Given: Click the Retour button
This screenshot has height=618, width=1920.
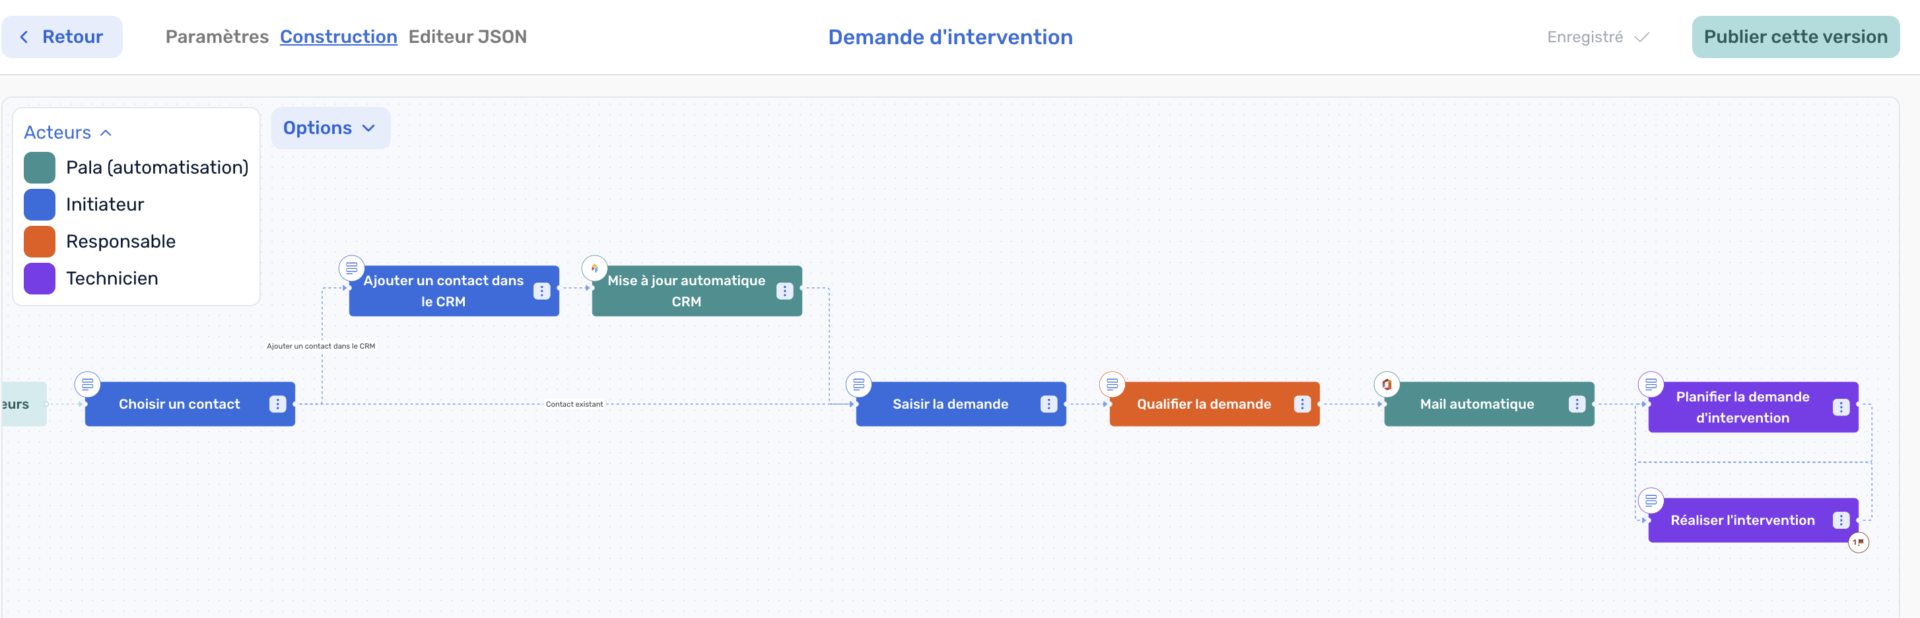Looking at the screenshot, I should point(62,37).
